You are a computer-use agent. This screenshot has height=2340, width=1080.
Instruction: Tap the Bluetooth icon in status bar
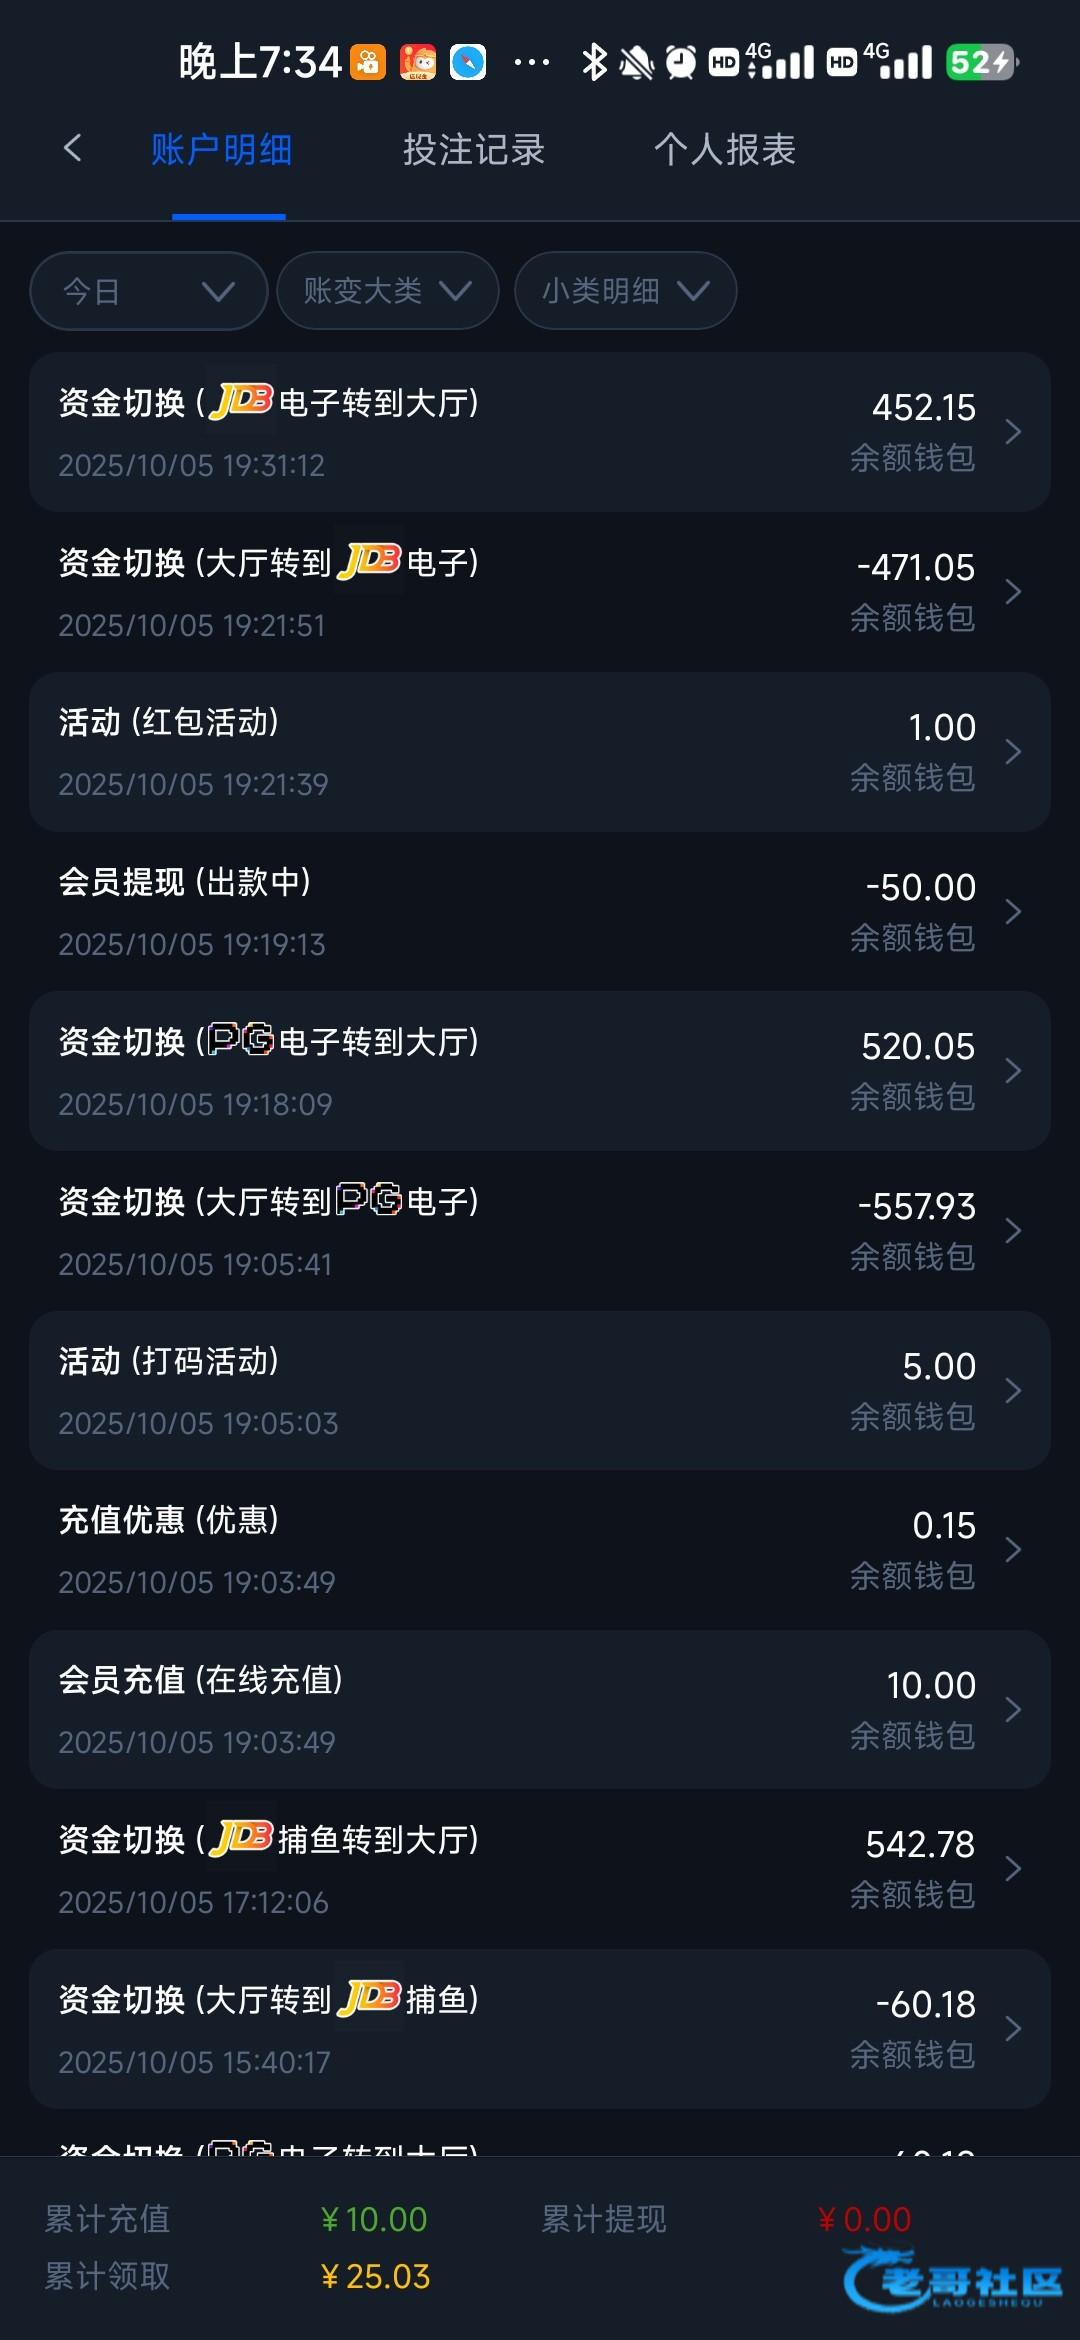pyautogui.click(x=594, y=62)
